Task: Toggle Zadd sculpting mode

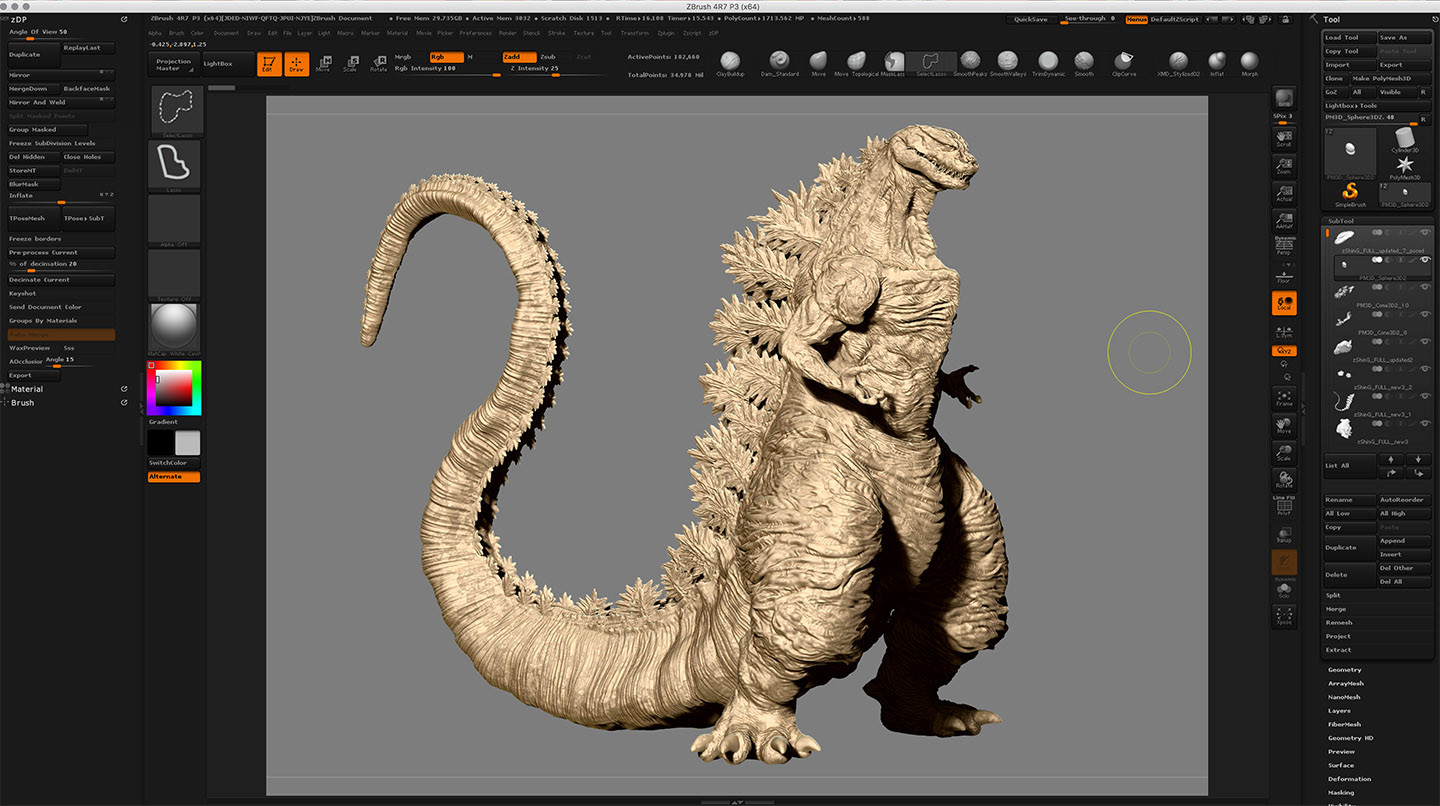Action: [x=519, y=57]
